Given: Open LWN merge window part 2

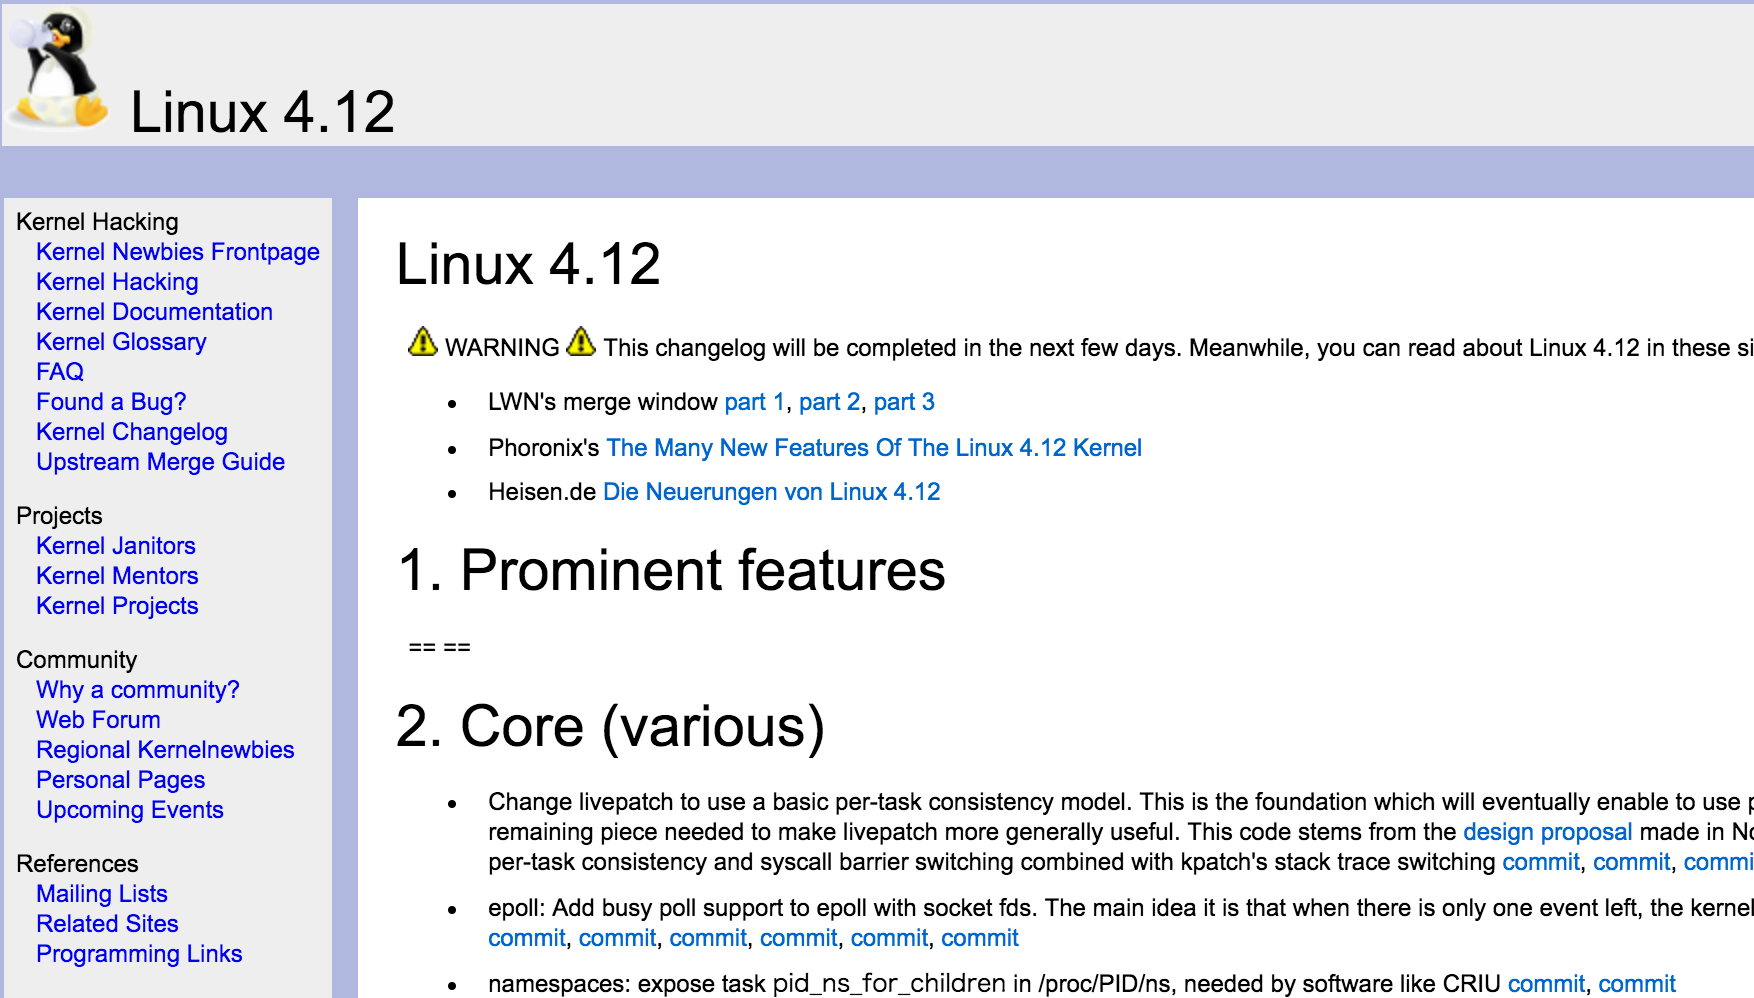Looking at the screenshot, I should (830, 402).
